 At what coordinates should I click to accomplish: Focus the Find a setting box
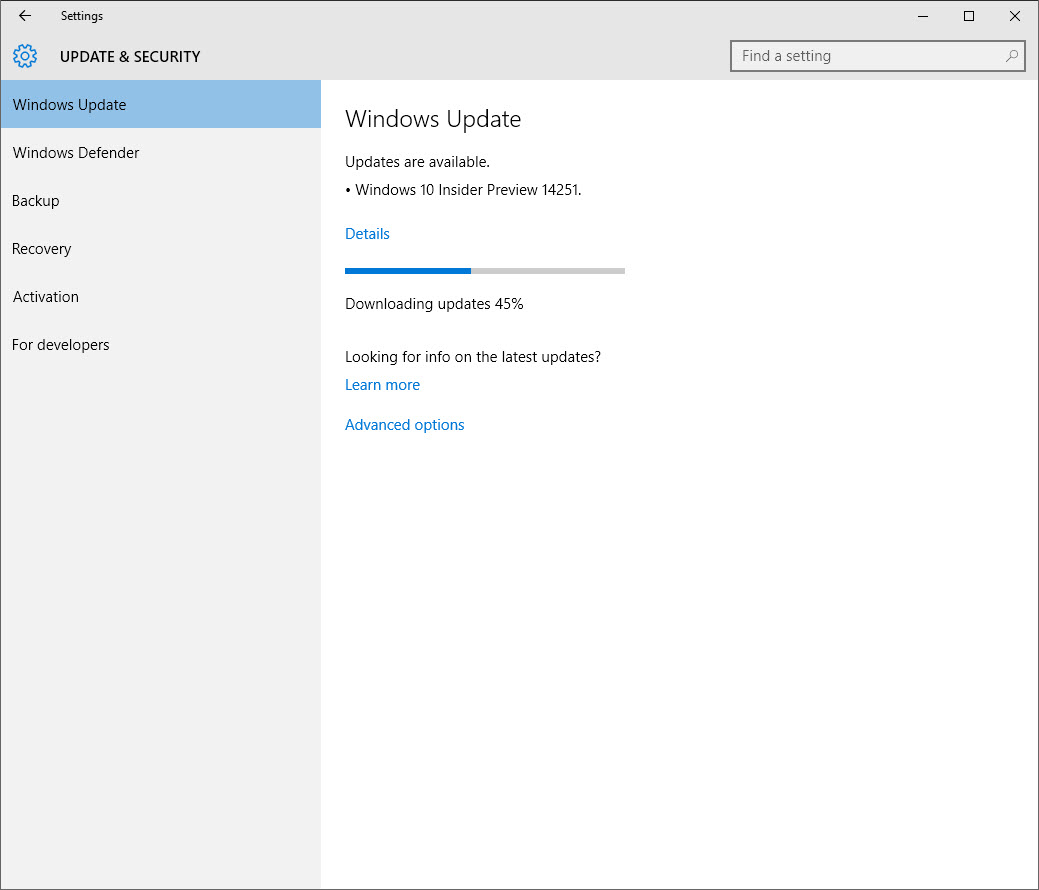[x=877, y=56]
